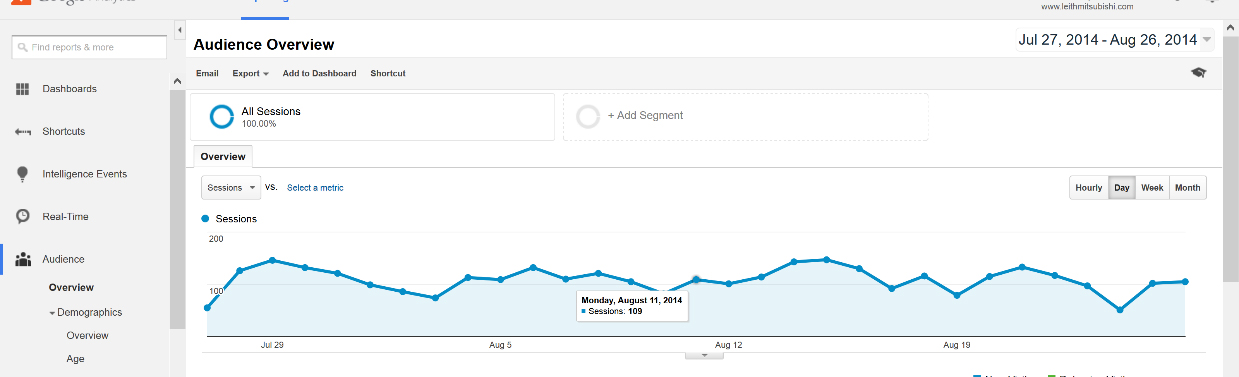This screenshot has width=1239, height=377.
Task: Switch graph to Week view
Action: (x=1152, y=188)
